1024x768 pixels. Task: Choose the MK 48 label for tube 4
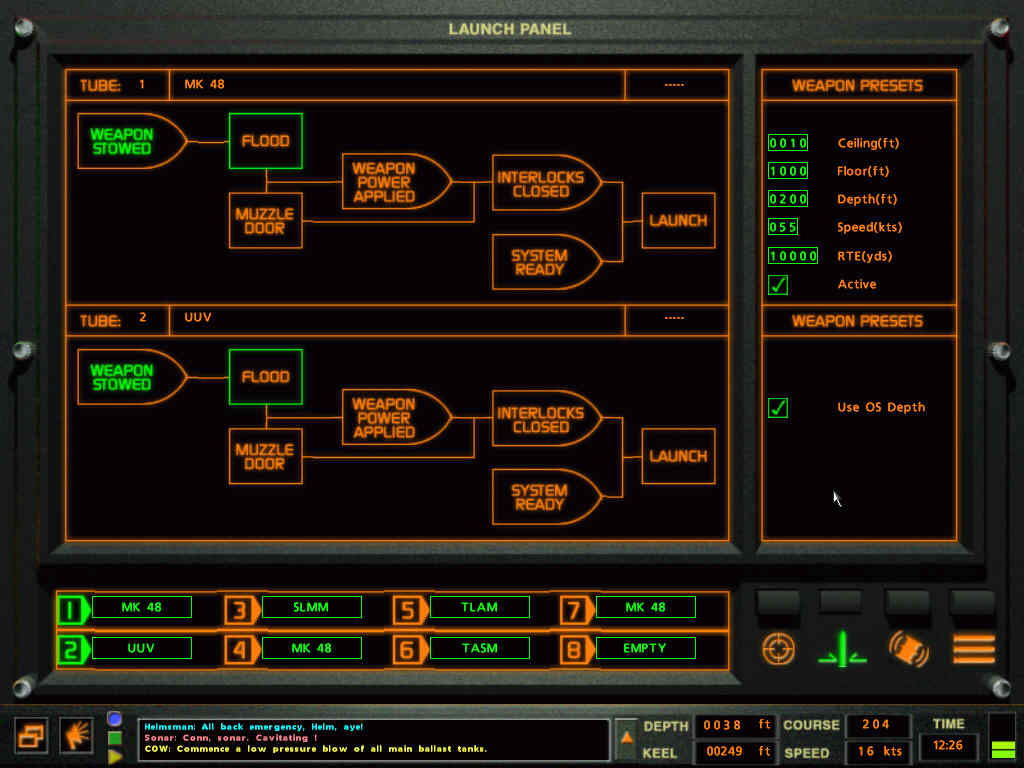point(312,648)
